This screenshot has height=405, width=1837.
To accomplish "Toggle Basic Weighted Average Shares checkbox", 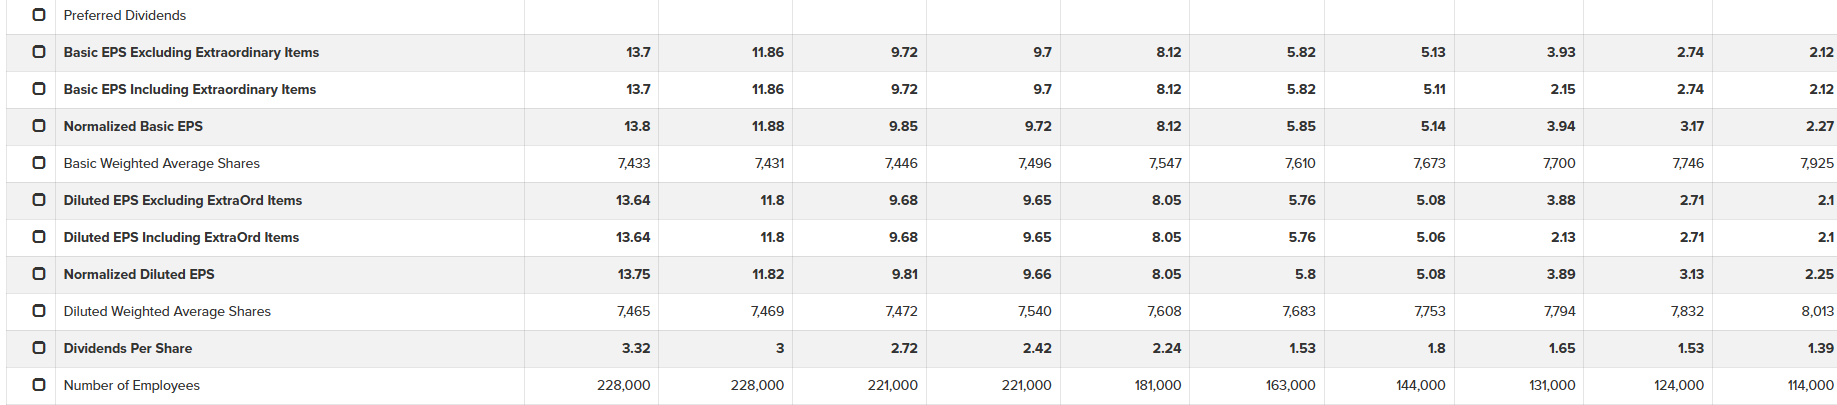I will tap(39, 163).
